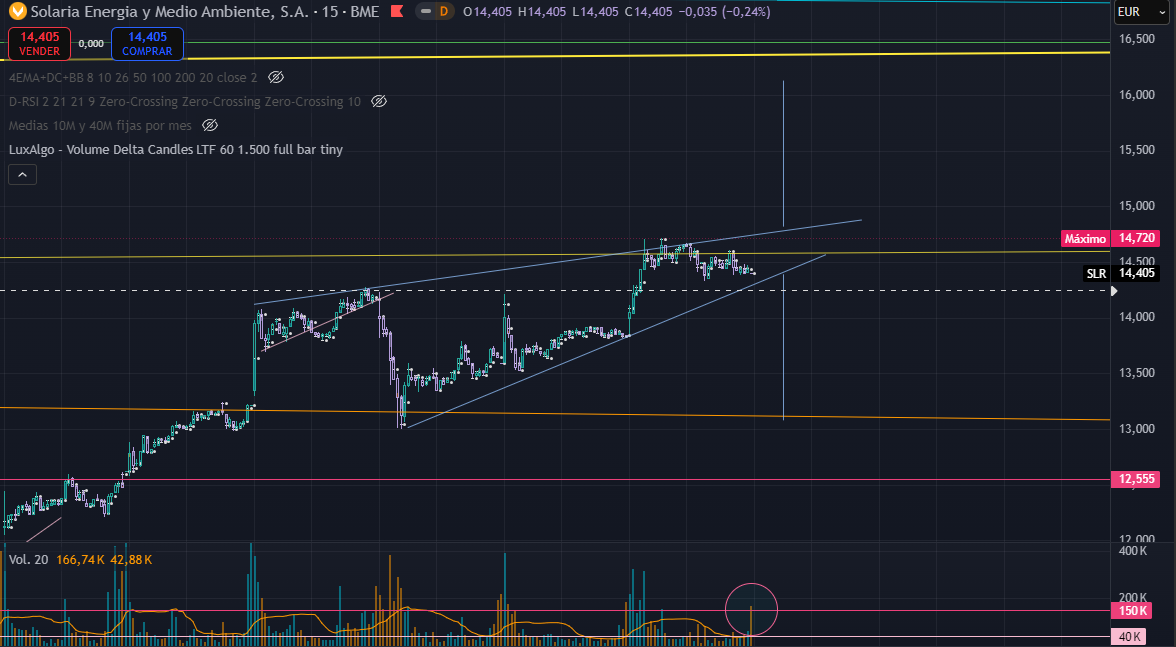Click the Solaria symbol logo icon

(14, 12)
